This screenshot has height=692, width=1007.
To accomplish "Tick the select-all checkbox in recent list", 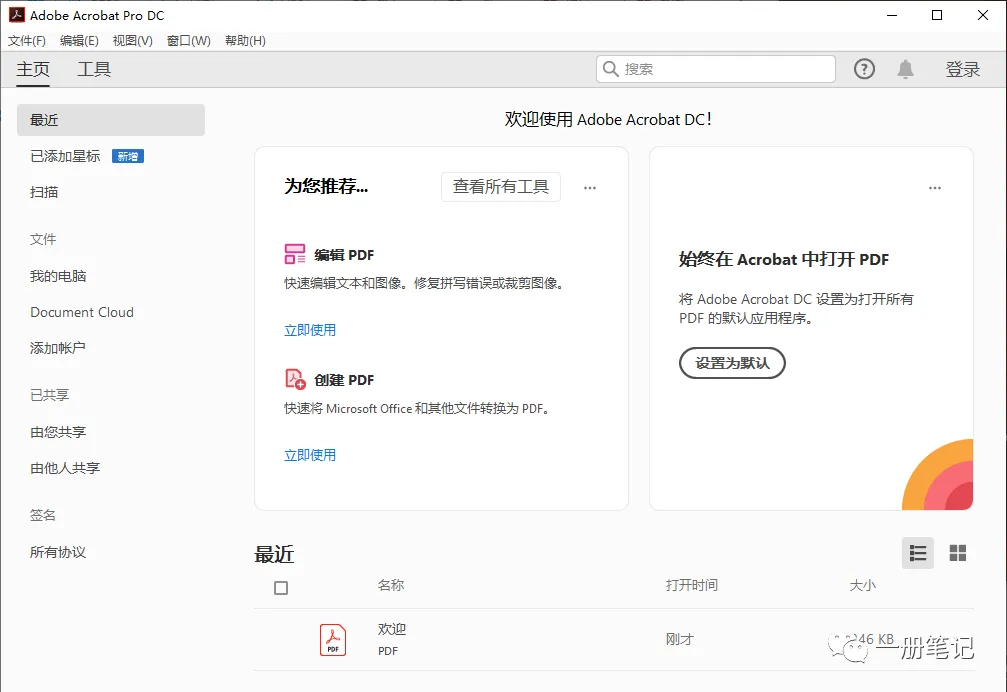I will click(x=281, y=587).
